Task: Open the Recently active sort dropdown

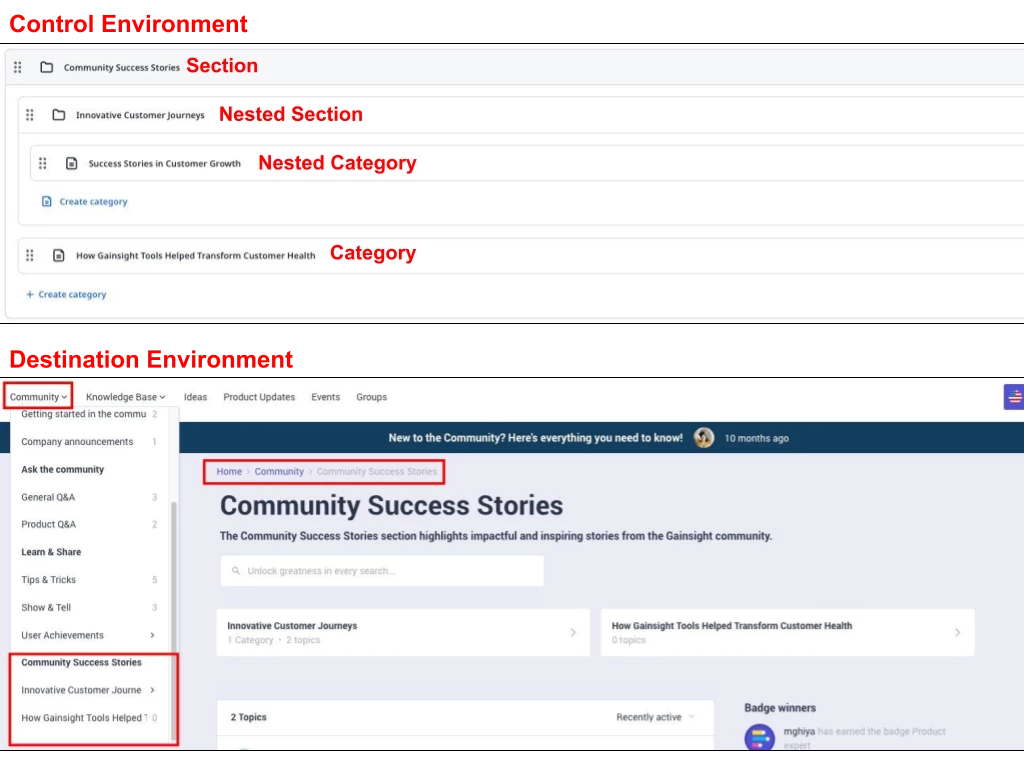Action: 655,717
